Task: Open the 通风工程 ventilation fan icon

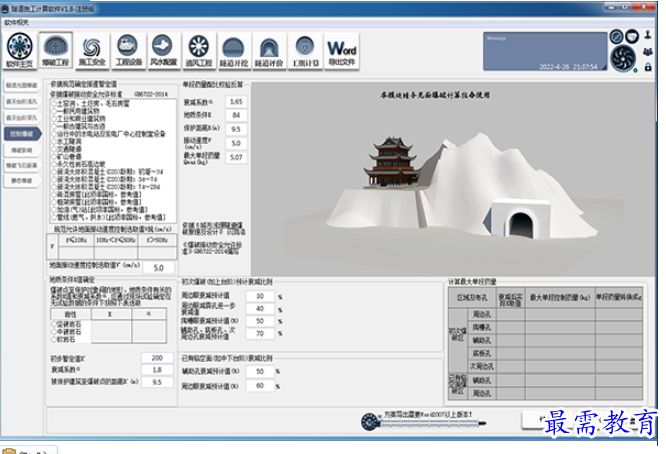Action: (199, 51)
